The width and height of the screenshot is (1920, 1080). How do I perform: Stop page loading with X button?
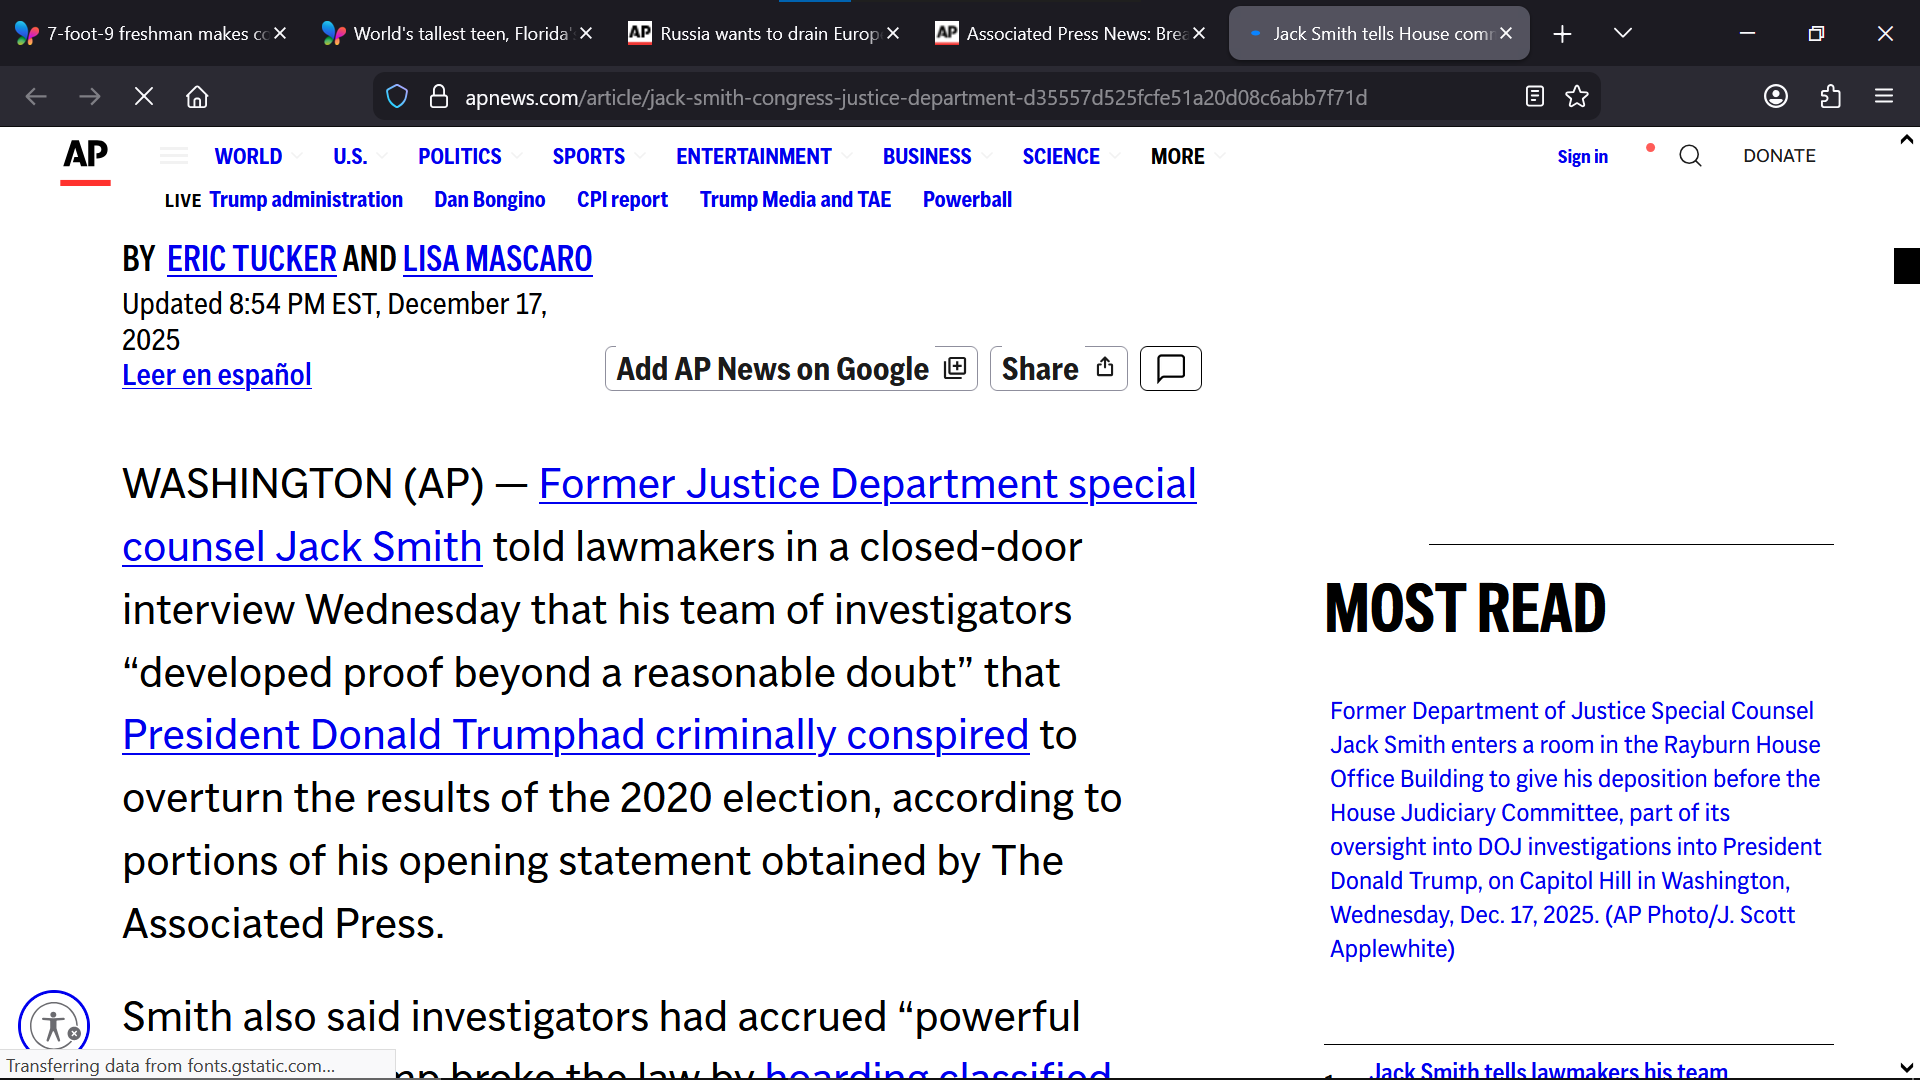144,97
